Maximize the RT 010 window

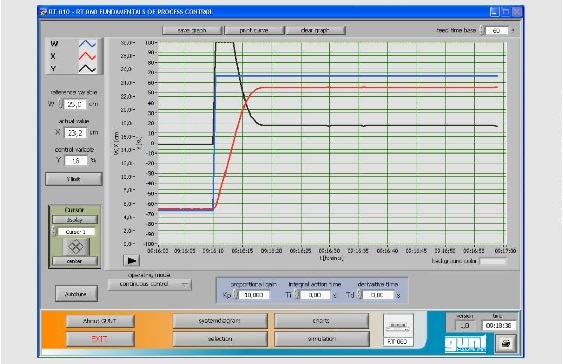506,12
